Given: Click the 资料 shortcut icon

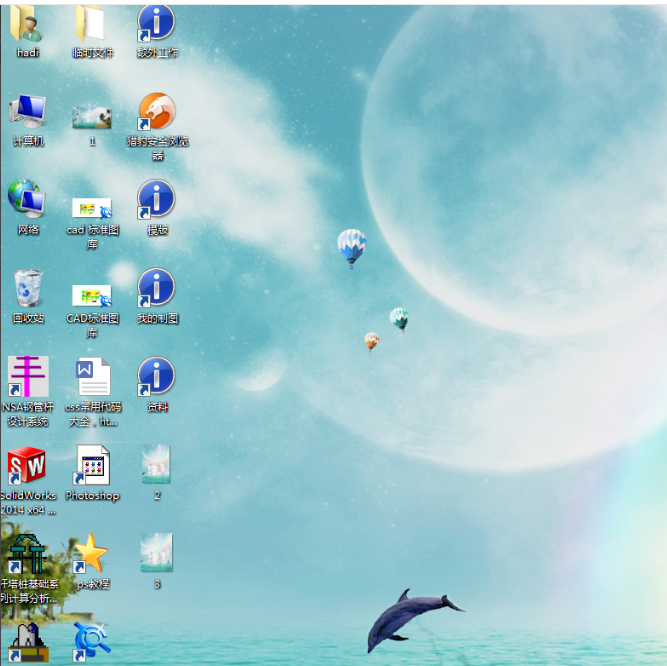Looking at the screenshot, I should [156, 377].
